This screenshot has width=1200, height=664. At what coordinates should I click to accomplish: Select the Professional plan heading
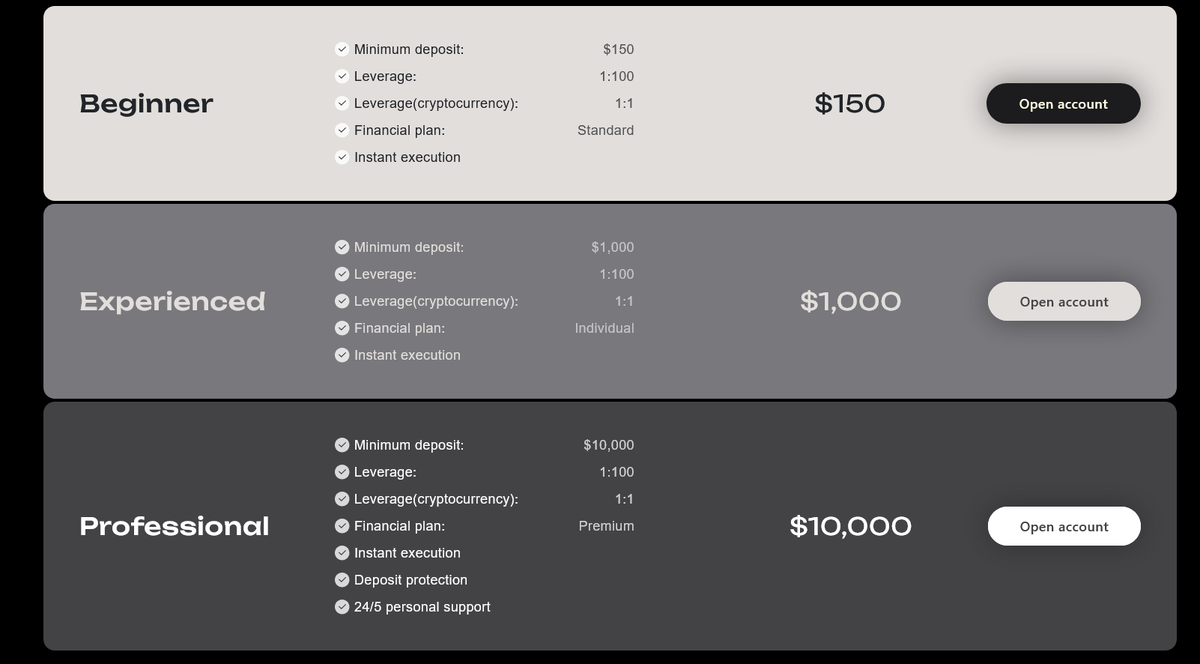(174, 526)
